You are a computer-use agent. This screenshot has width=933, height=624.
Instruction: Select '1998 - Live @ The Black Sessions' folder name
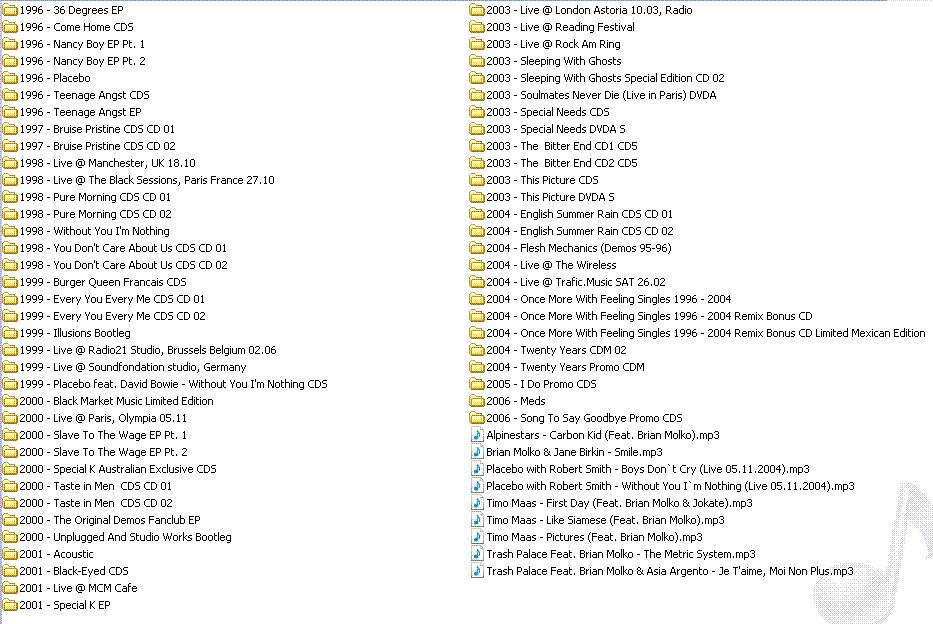click(147, 180)
